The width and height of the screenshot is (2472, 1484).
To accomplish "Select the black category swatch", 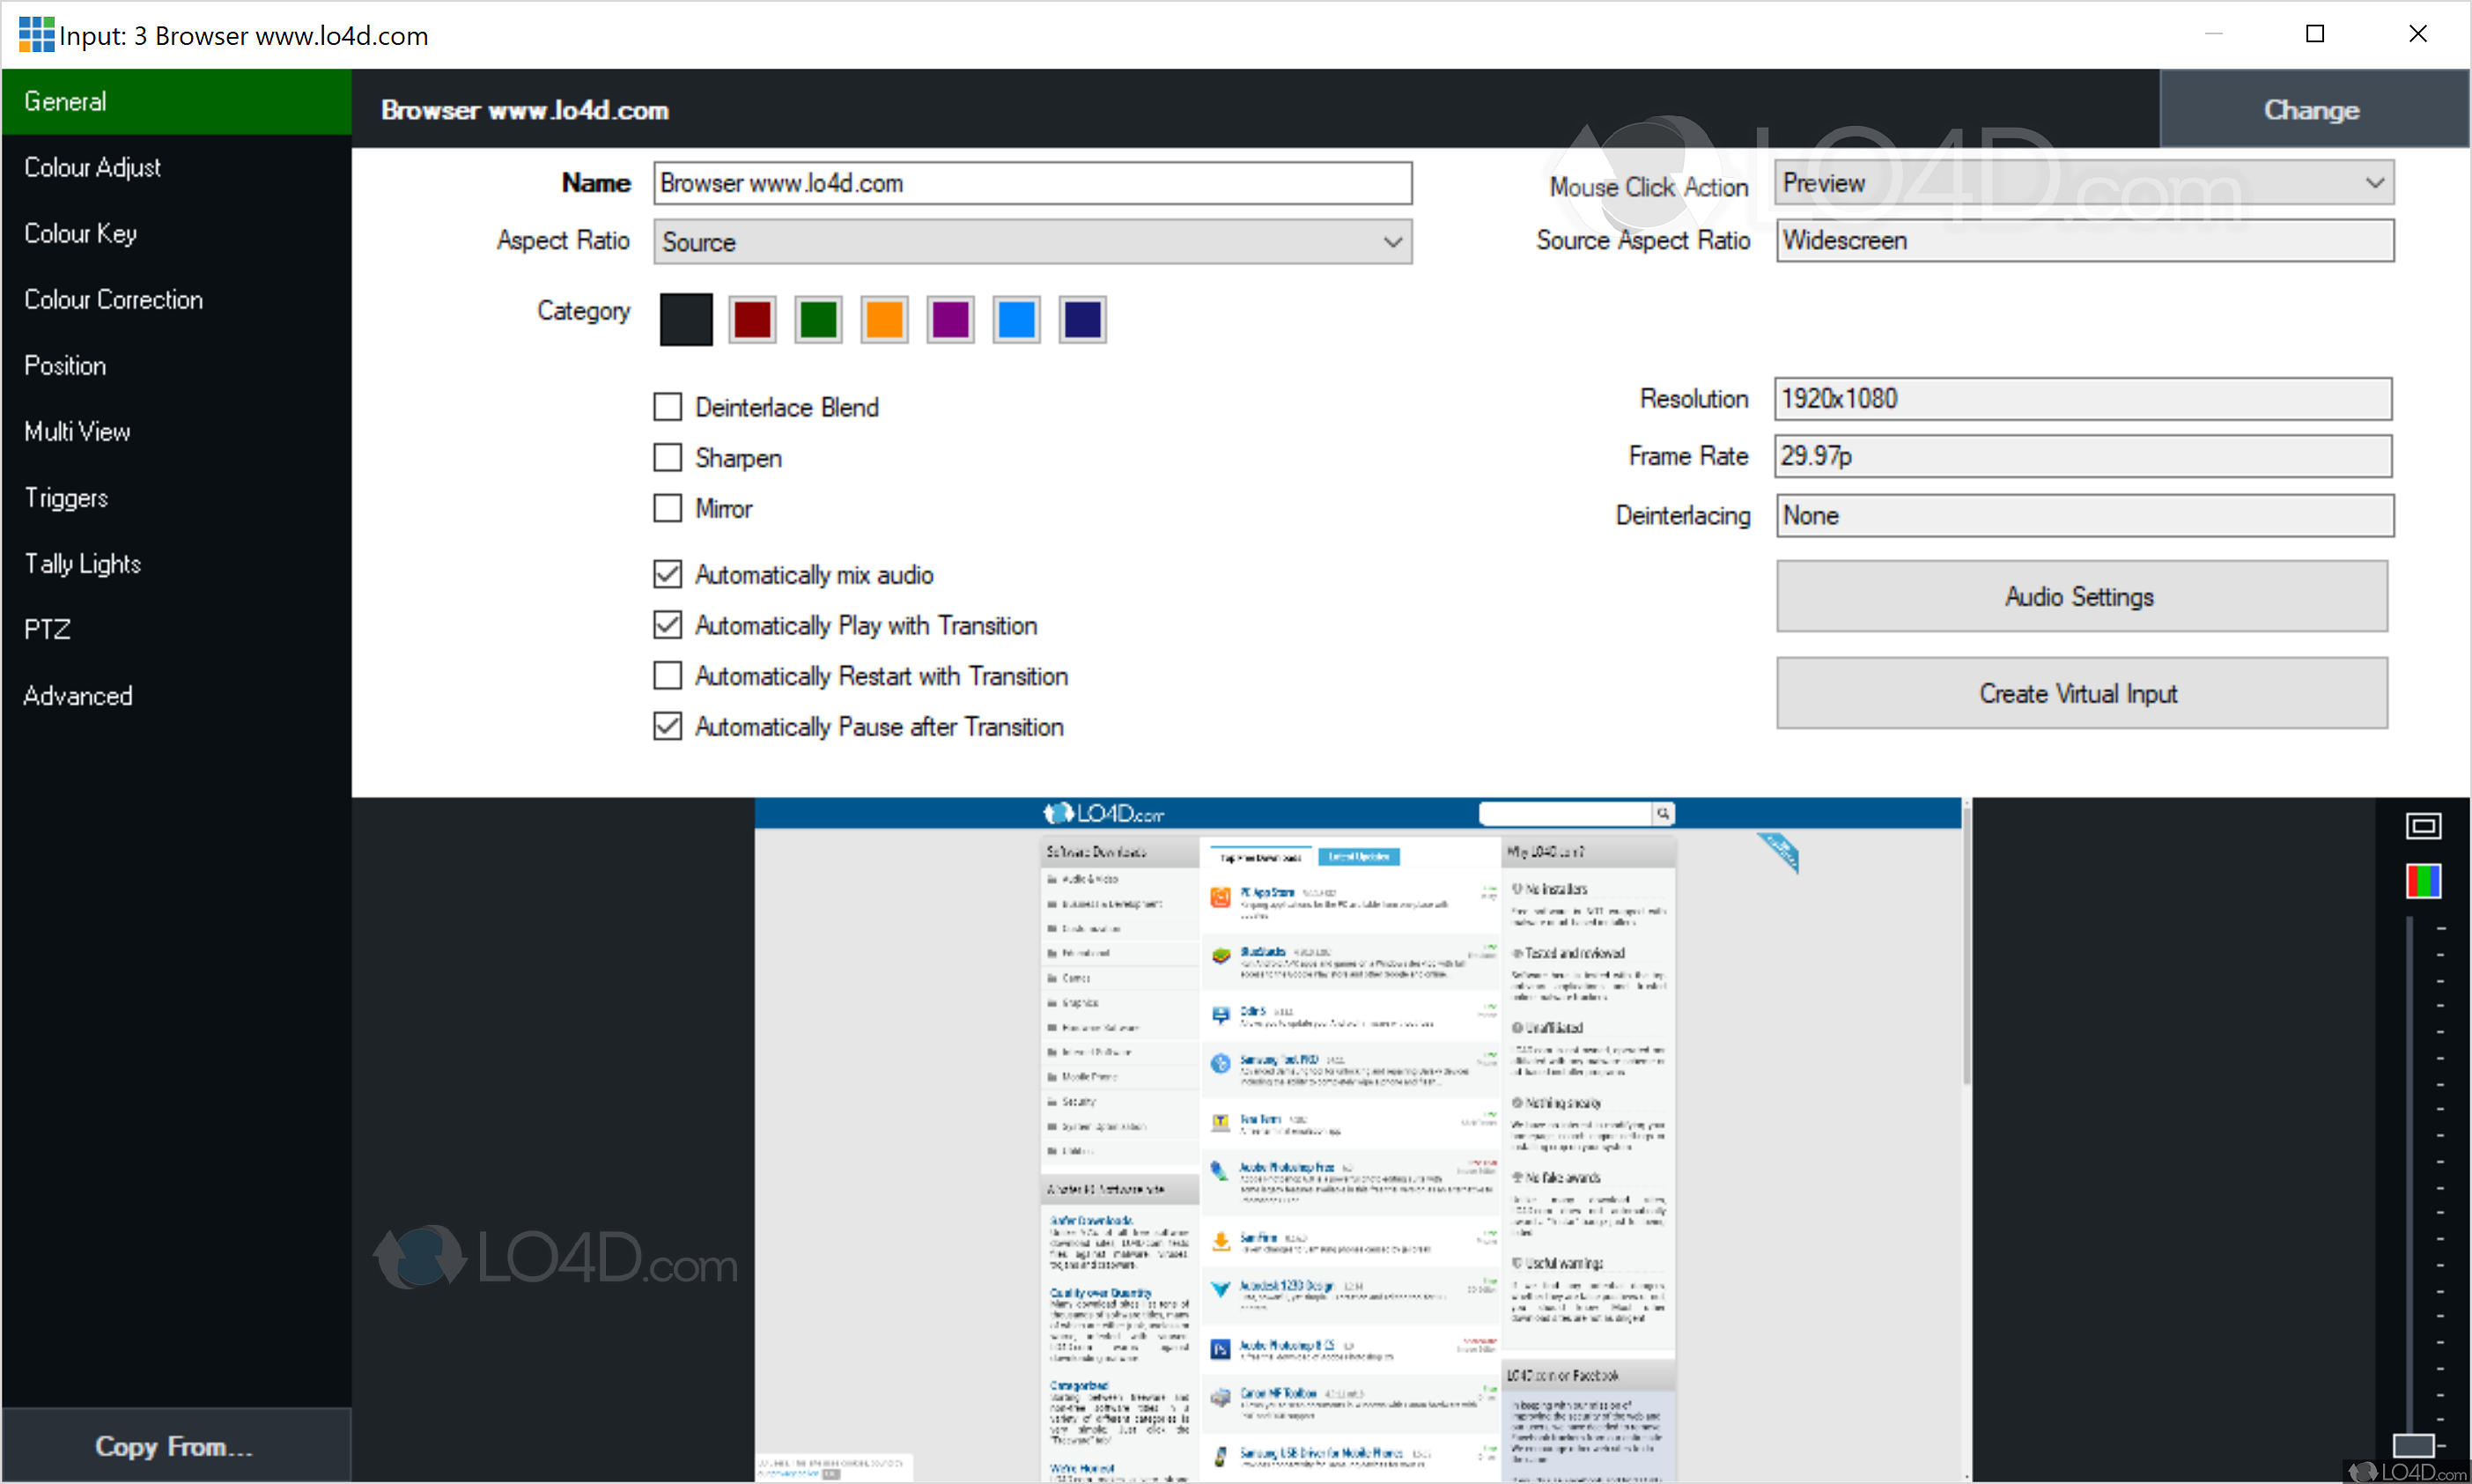I will [686, 320].
